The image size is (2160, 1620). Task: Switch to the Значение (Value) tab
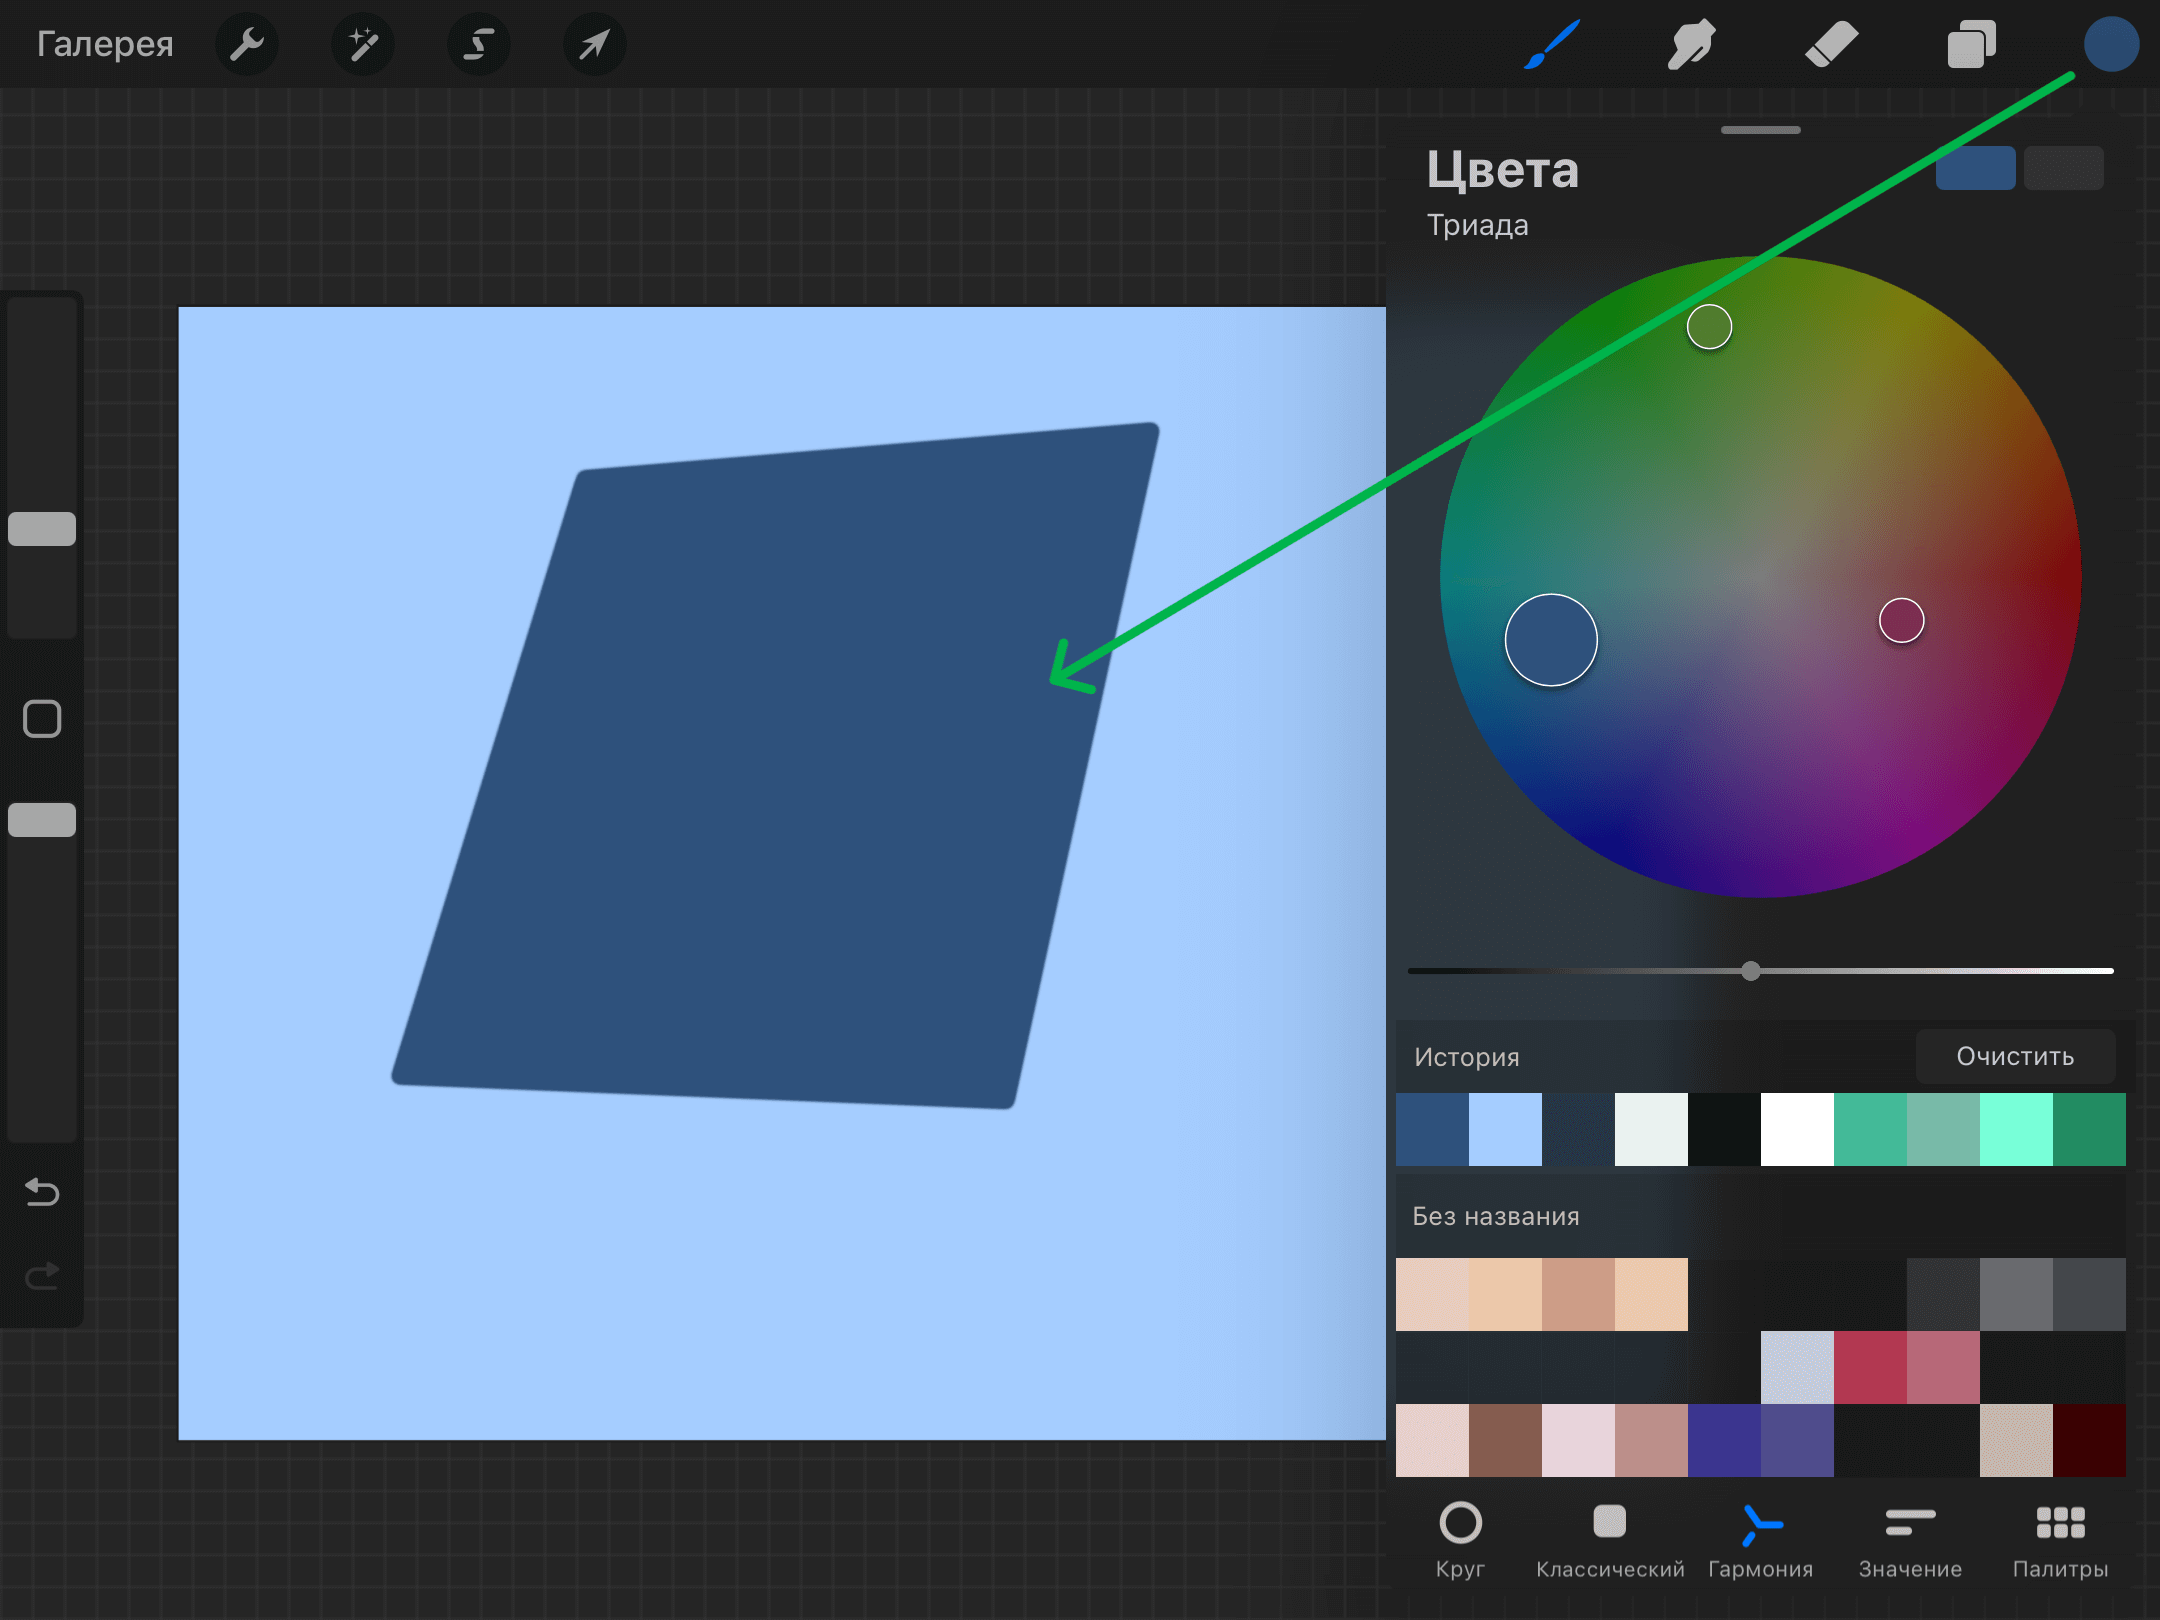pos(1910,1540)
